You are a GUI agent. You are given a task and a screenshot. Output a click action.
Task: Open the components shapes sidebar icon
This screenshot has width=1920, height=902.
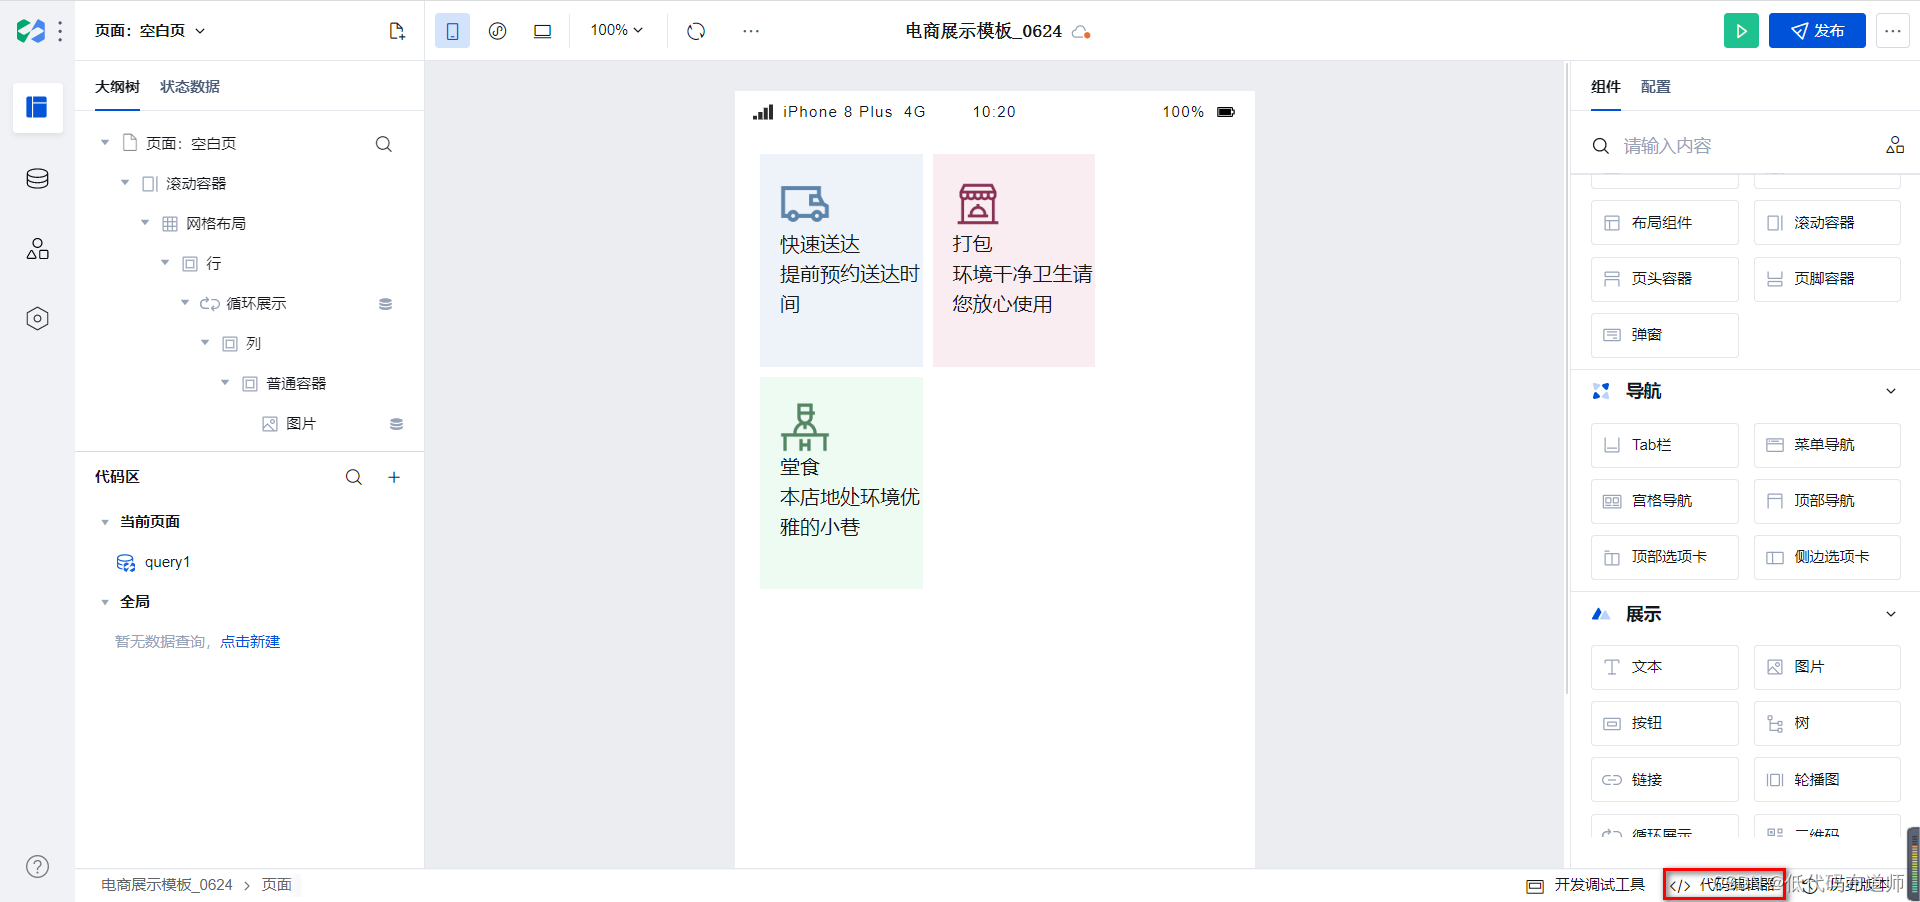point(37,248)
